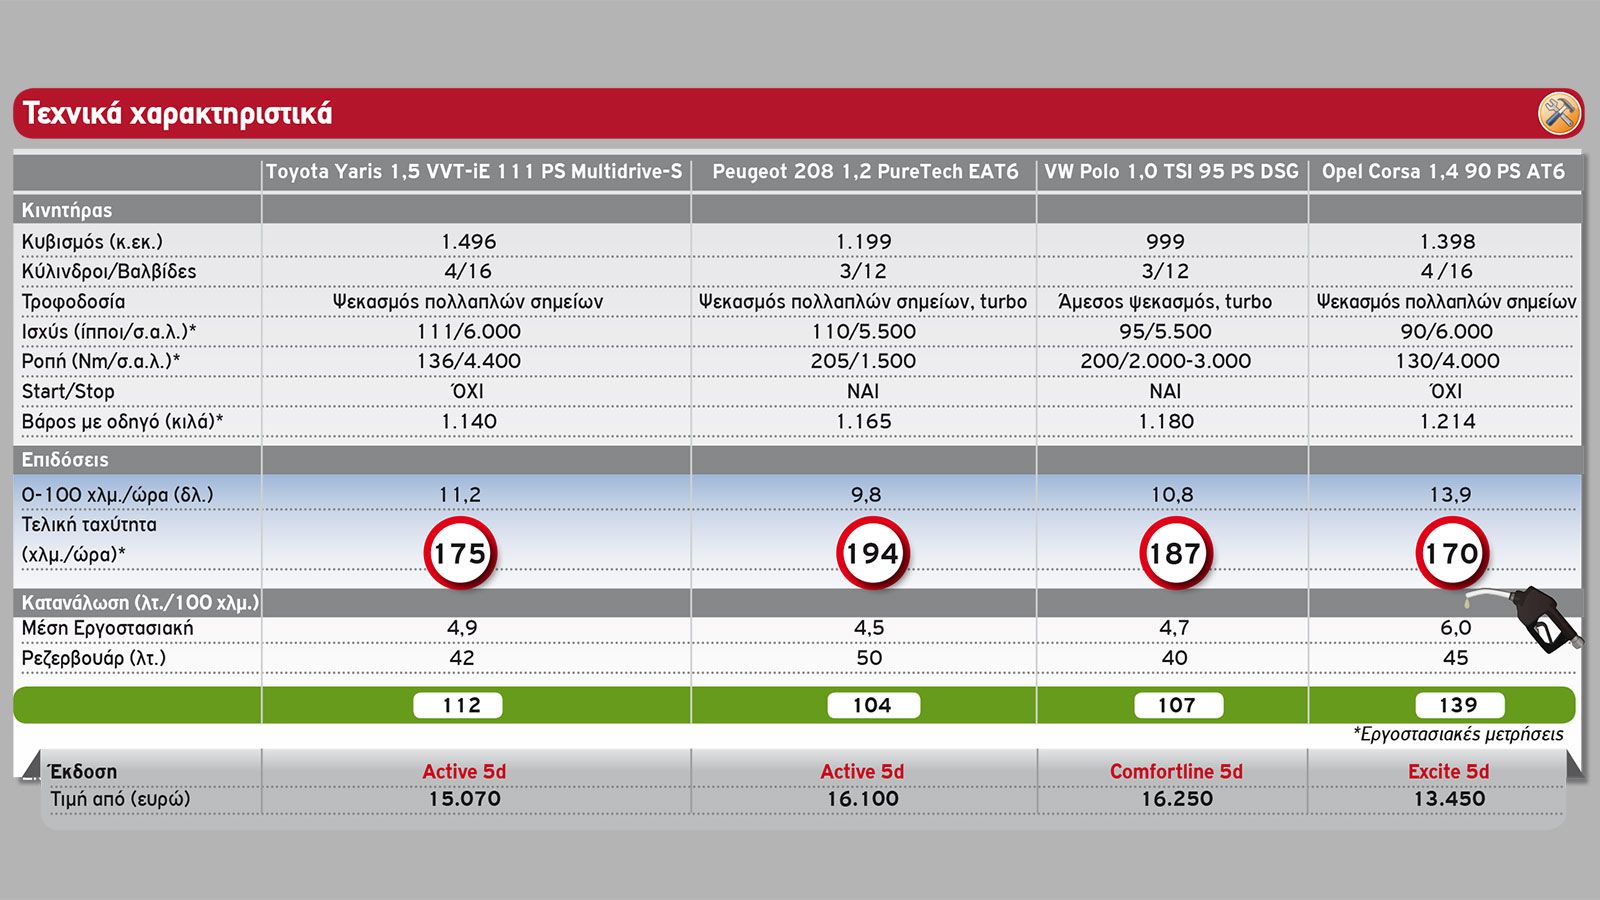Click the 16.250 price value
The image size is (1600, 900).
pos(1177,799)
